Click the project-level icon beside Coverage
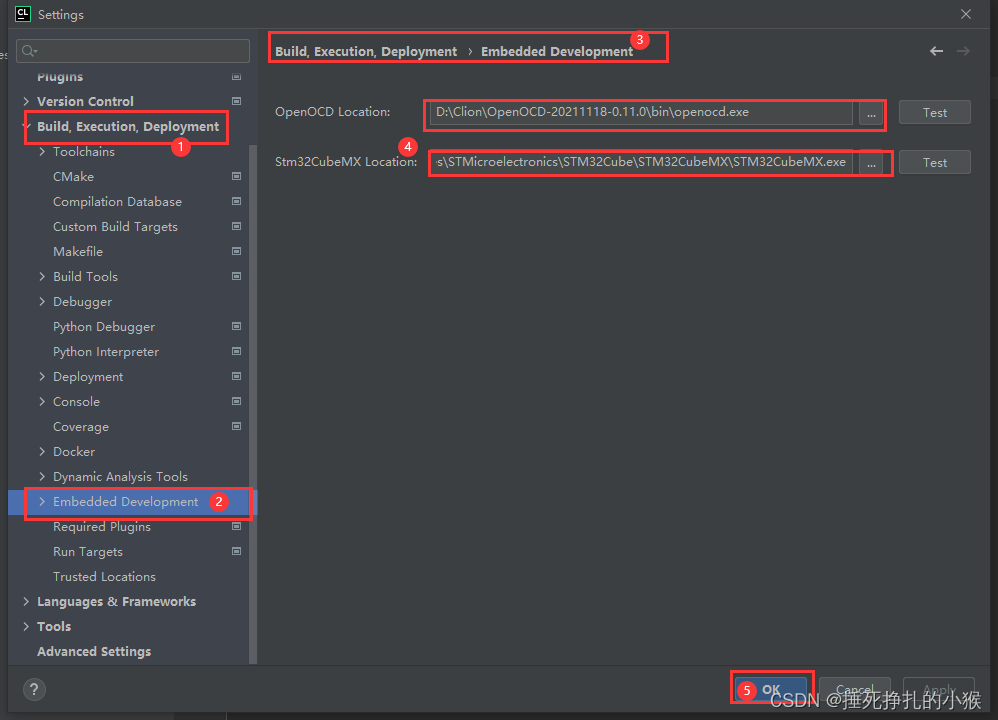 pyautogui.click(x=236, y=427)
